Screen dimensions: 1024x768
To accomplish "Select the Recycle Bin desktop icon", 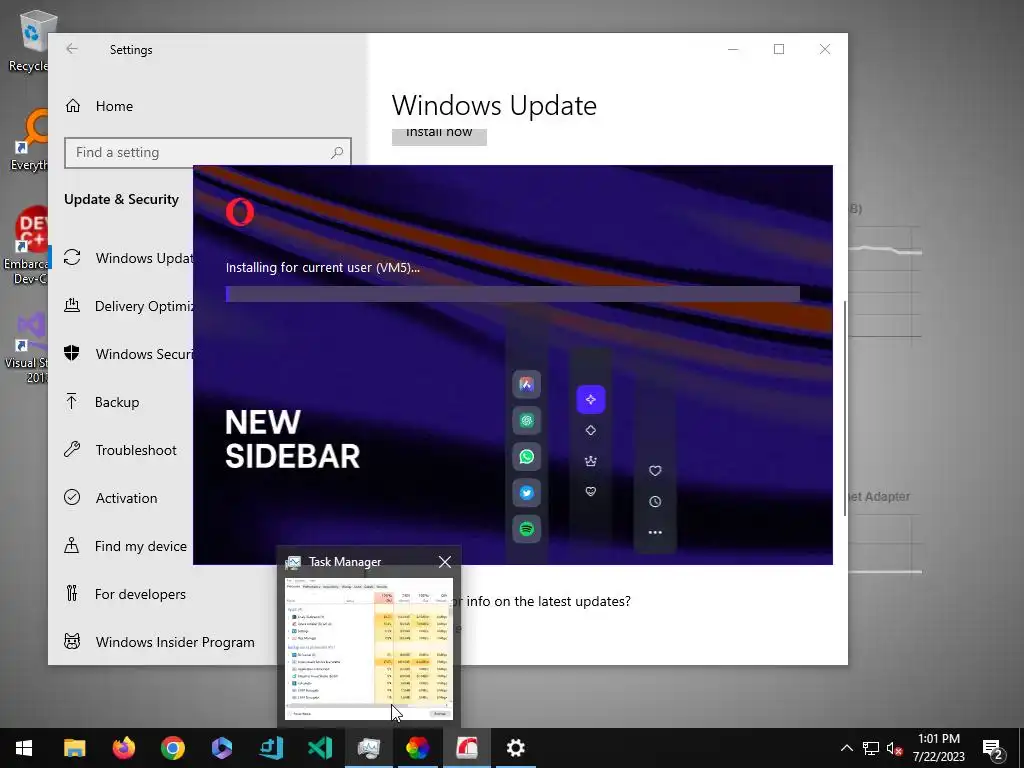I will 31,40.
